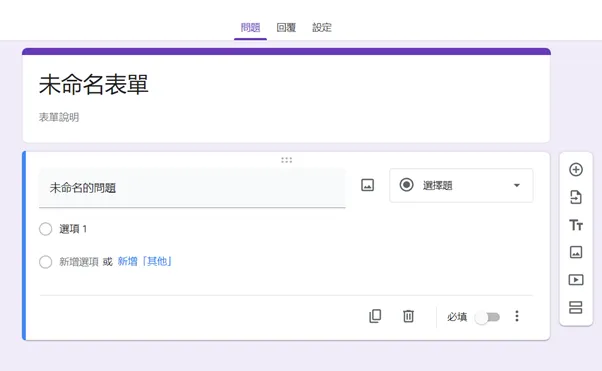Delete the question with trash icon

(408, 316)
